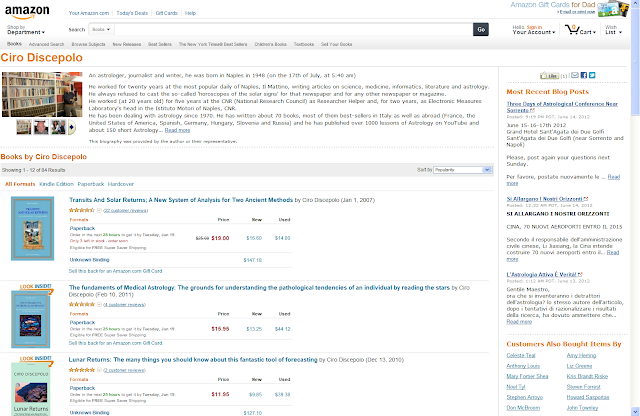Click the email share envelope icon

[x=575, y=75]
